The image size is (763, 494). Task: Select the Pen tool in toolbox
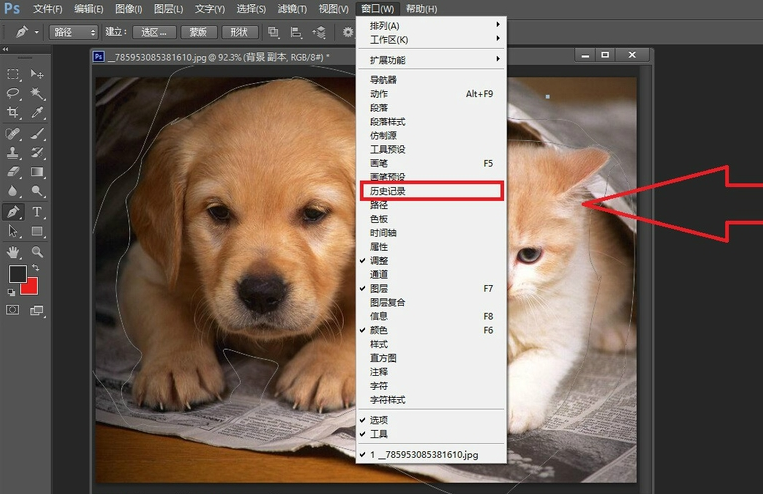coord(13,212)
